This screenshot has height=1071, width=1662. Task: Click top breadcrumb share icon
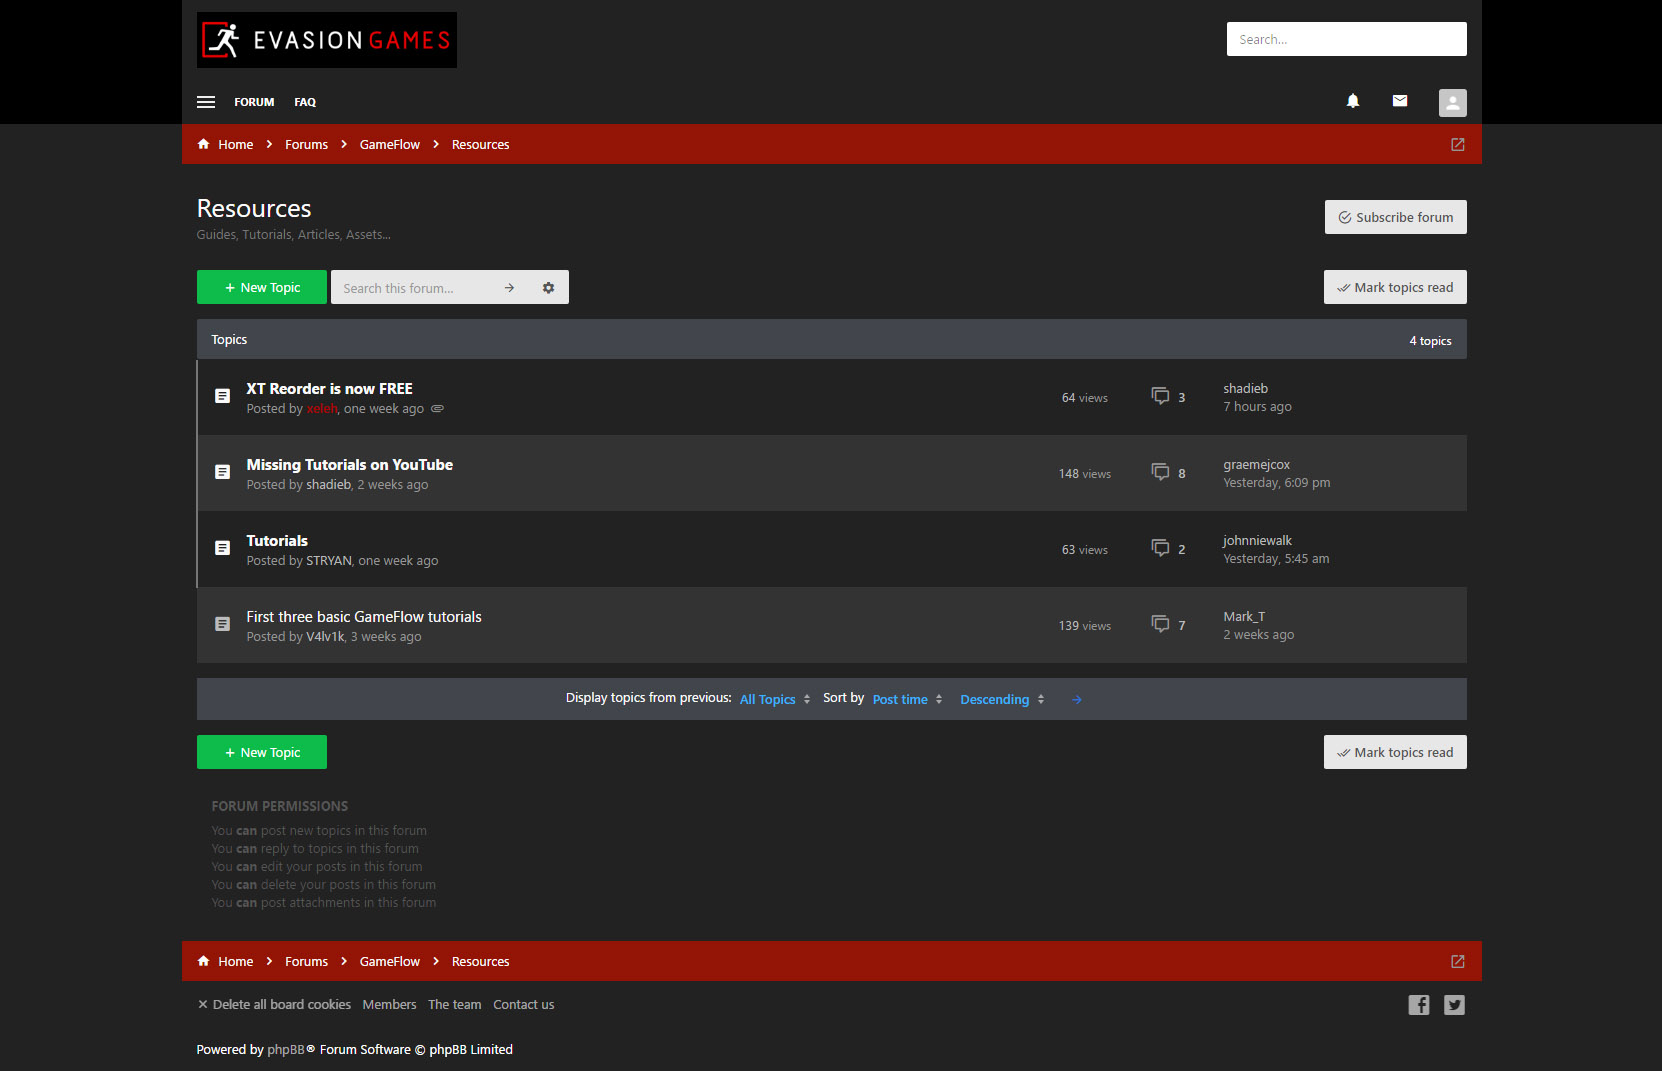click(1458, 145)
